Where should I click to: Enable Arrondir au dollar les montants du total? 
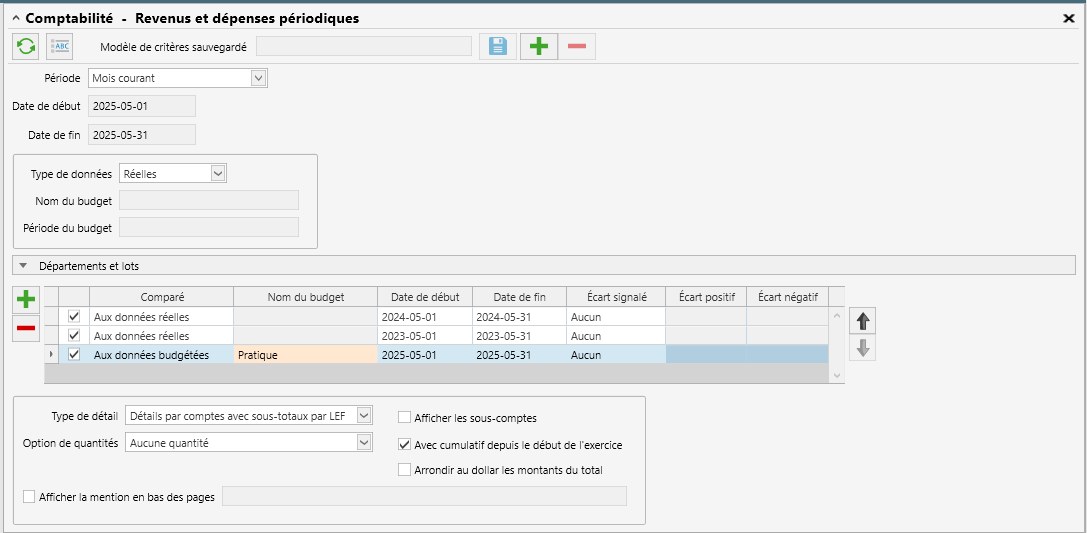pyautogui.click(x=404, y=470)
